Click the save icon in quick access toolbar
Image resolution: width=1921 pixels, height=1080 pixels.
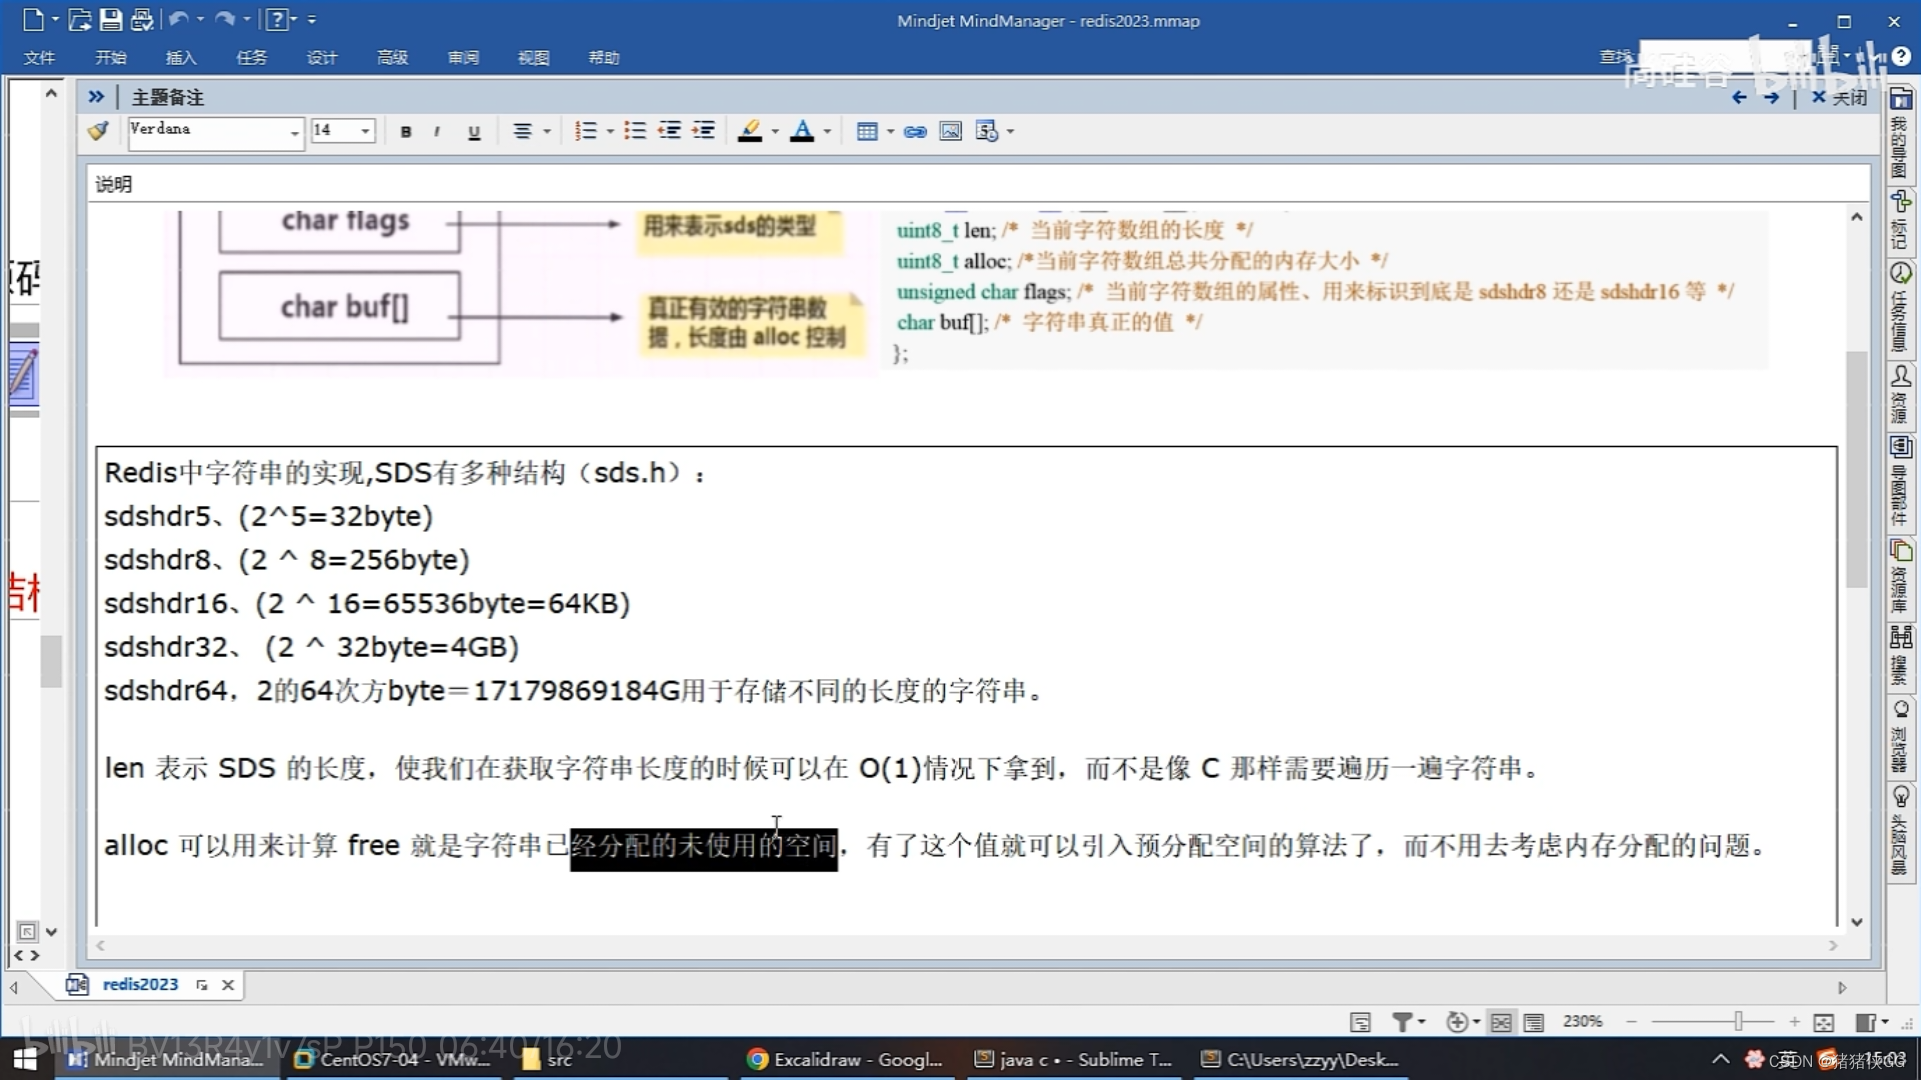click(111, 19)
